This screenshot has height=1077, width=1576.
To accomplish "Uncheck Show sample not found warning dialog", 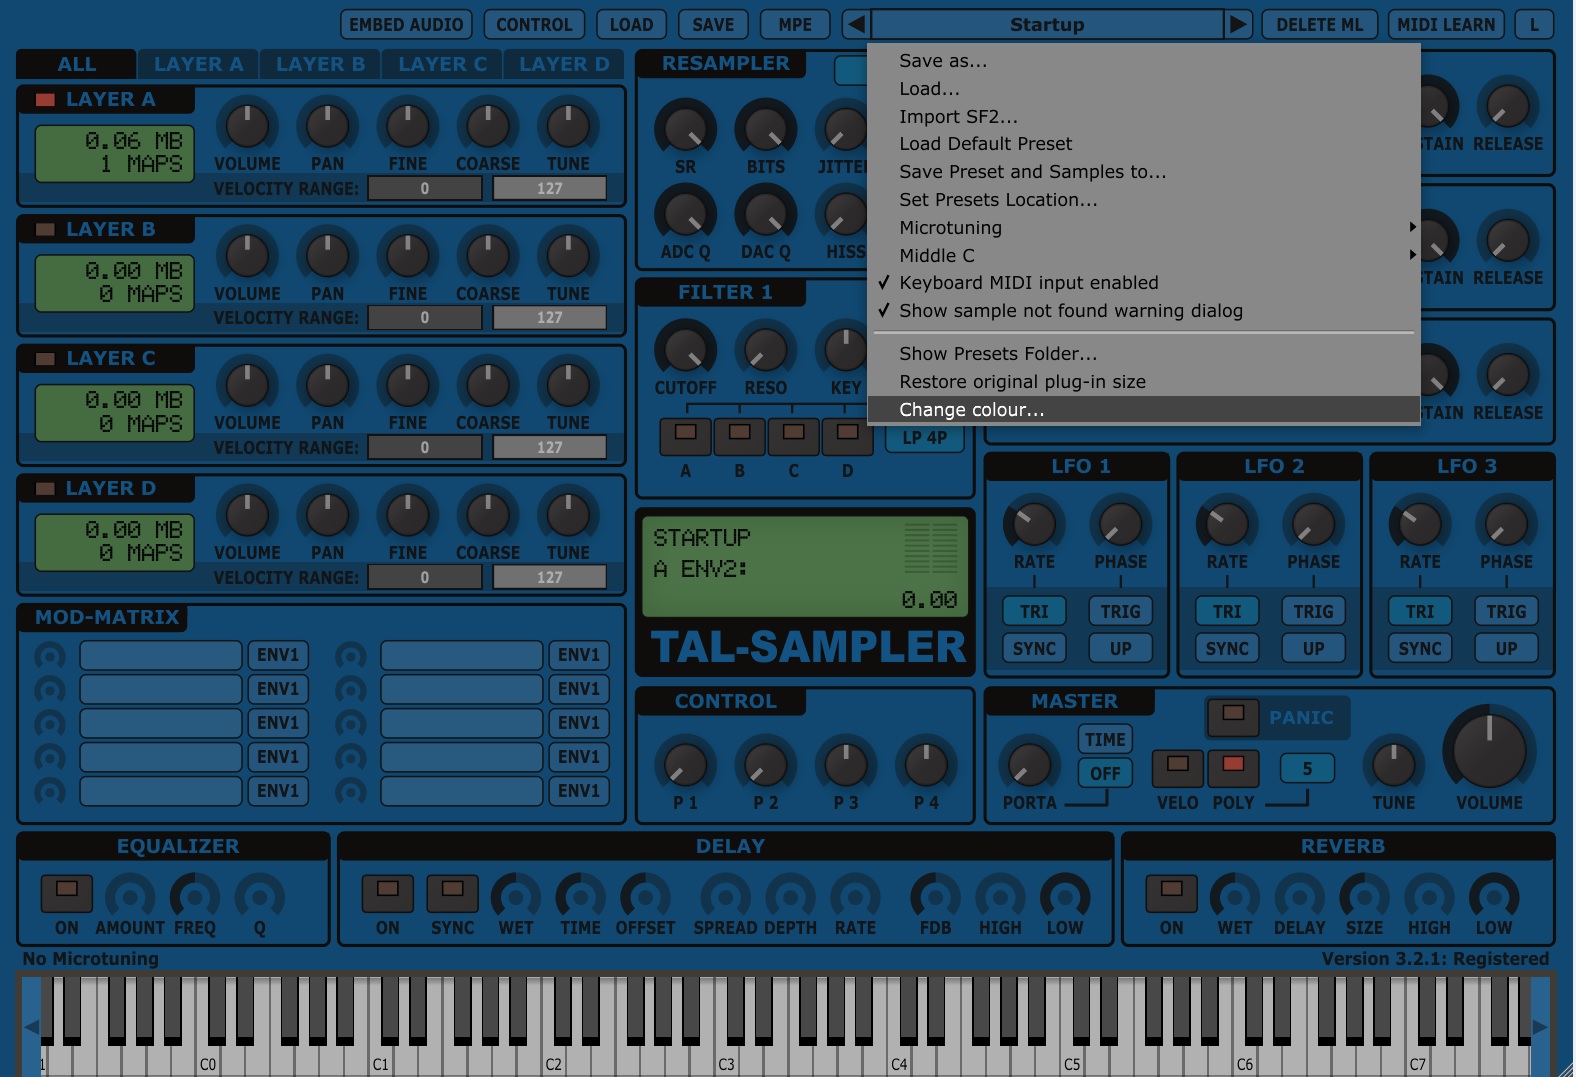I will pos(1144,311).
